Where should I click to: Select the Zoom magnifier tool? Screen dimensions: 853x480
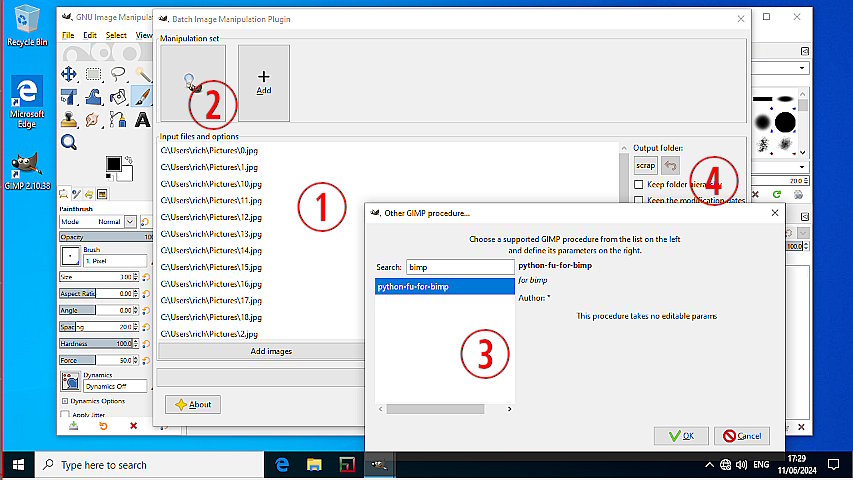pyautogui.click(x=69, y=142)
